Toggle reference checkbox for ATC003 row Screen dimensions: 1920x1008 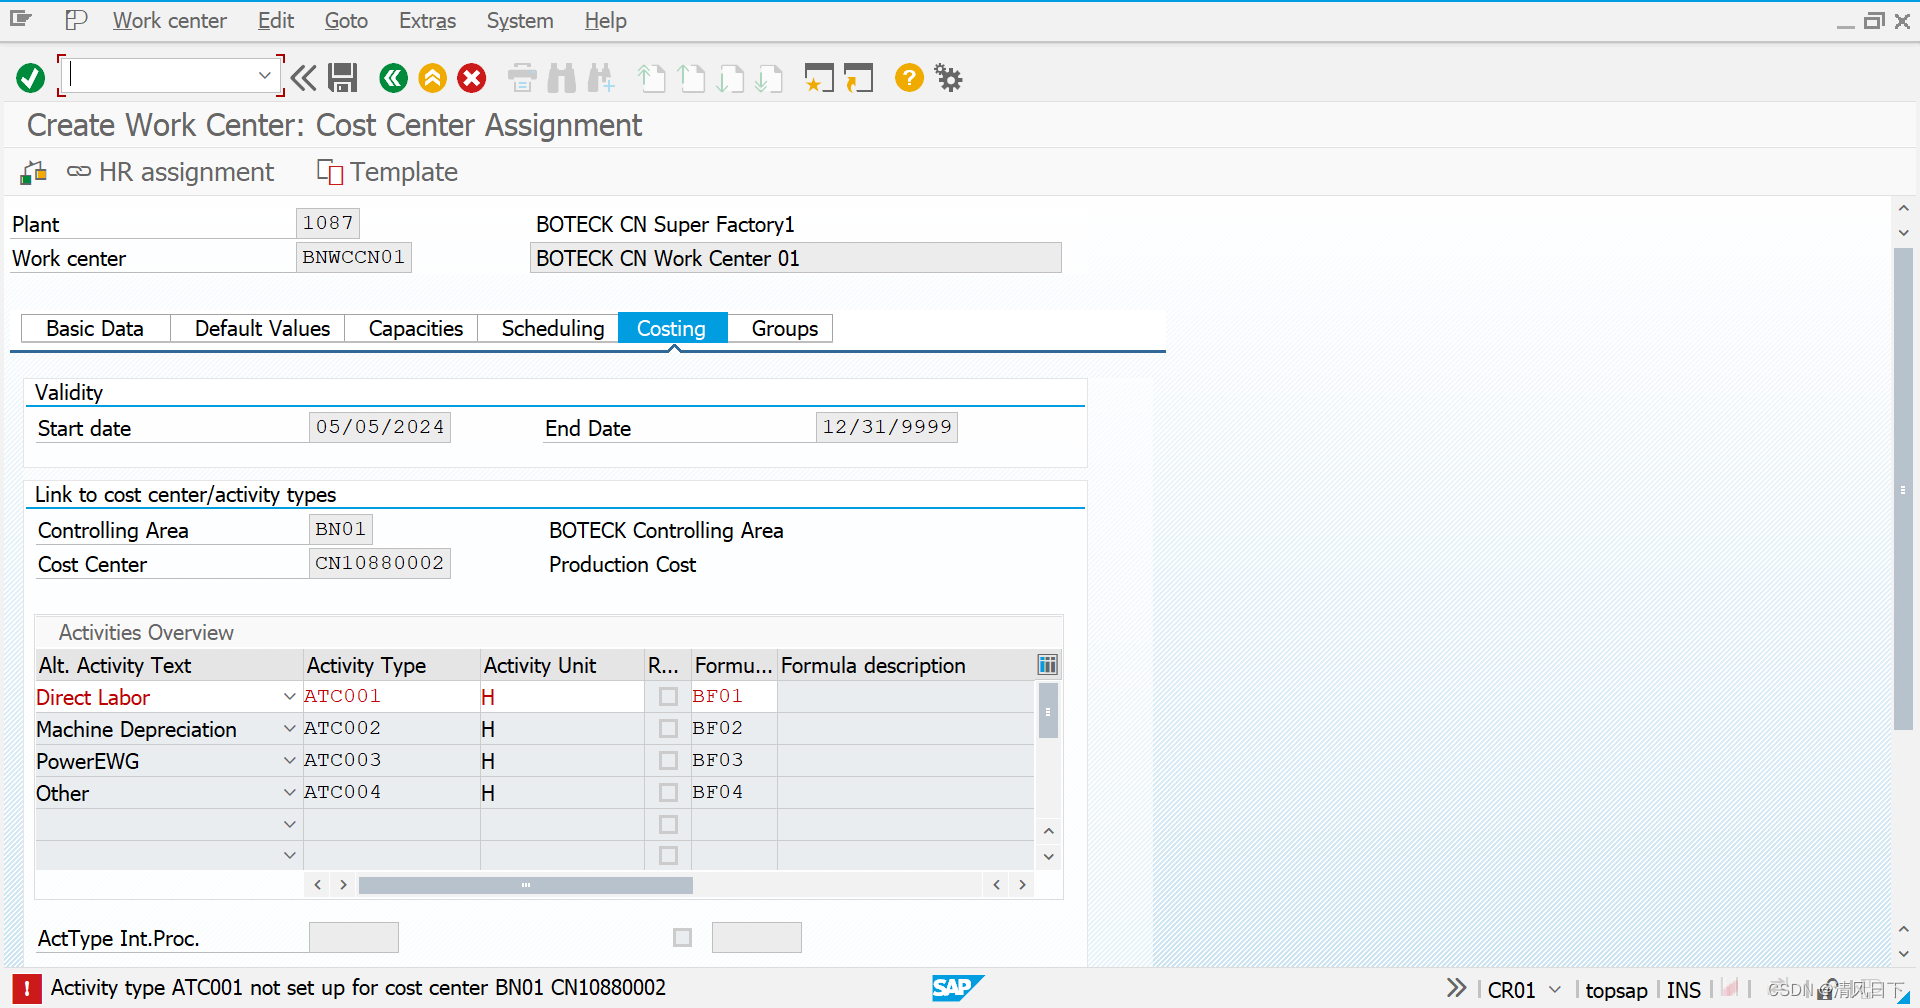point(669,761)
